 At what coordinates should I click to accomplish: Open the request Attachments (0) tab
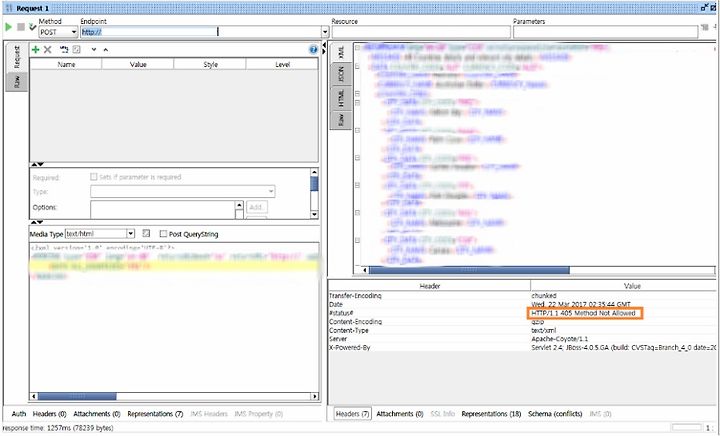point(96,414)
